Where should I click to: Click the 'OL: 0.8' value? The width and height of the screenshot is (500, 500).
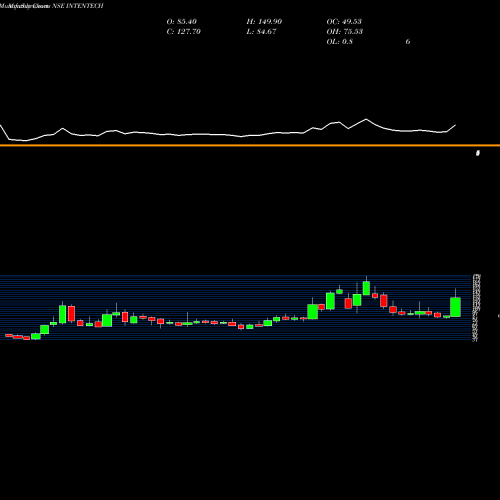pyautogui.click(x=339, y=42)
